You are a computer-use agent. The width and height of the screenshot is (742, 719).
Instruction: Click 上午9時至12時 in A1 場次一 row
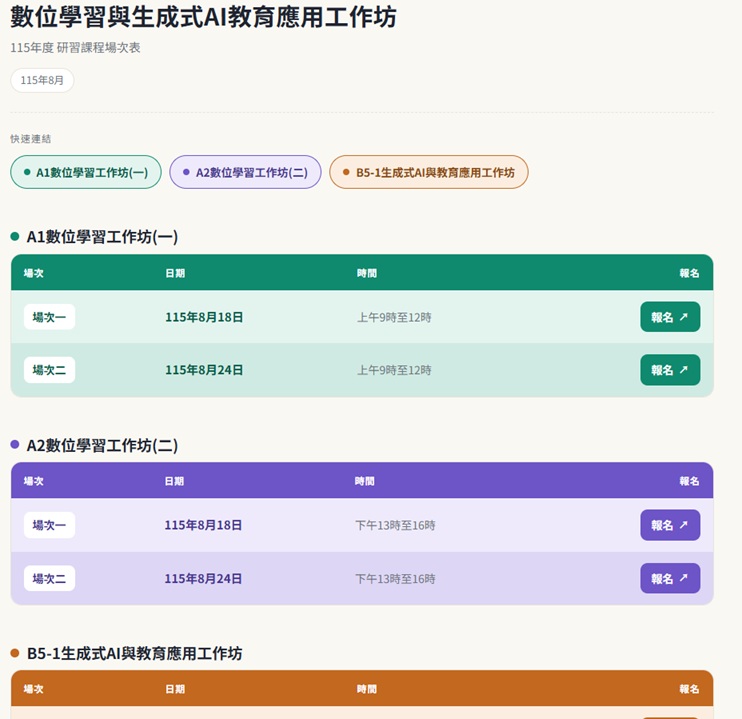[x=394, y=317]
